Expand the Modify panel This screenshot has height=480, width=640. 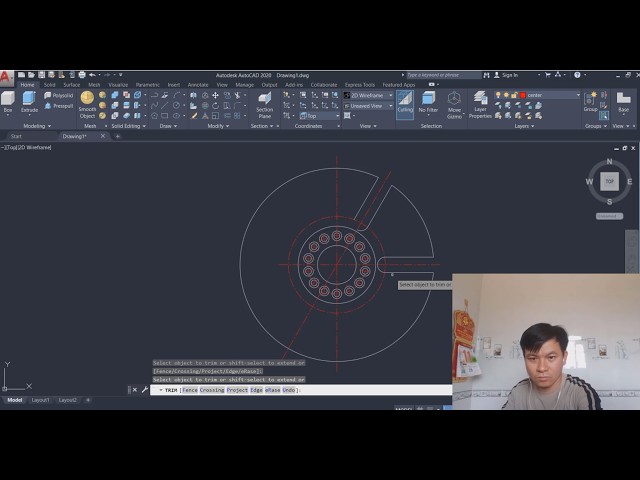218,126
